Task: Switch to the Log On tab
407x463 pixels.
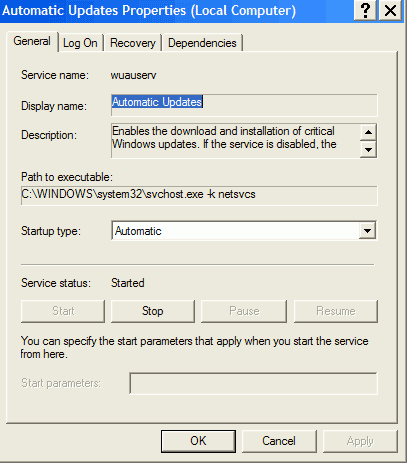Action: pos(80,43)
